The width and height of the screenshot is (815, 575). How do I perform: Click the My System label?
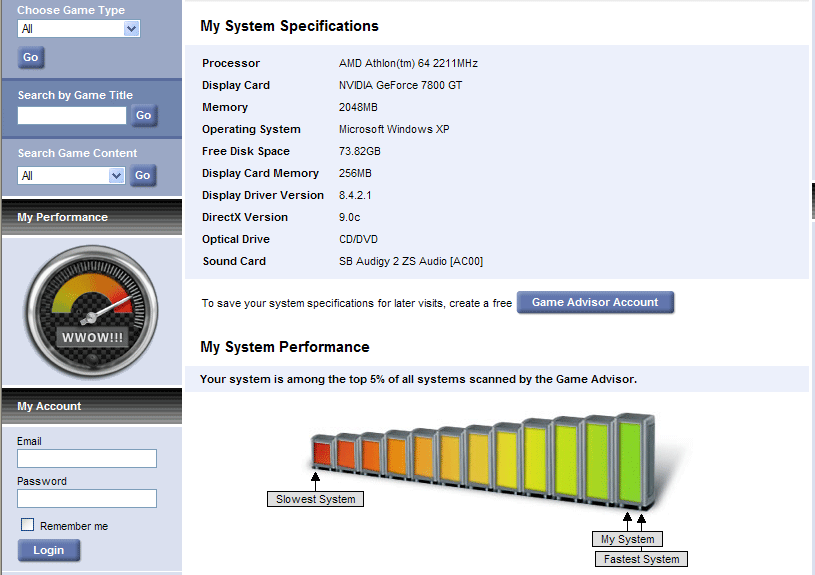point(627,539)
